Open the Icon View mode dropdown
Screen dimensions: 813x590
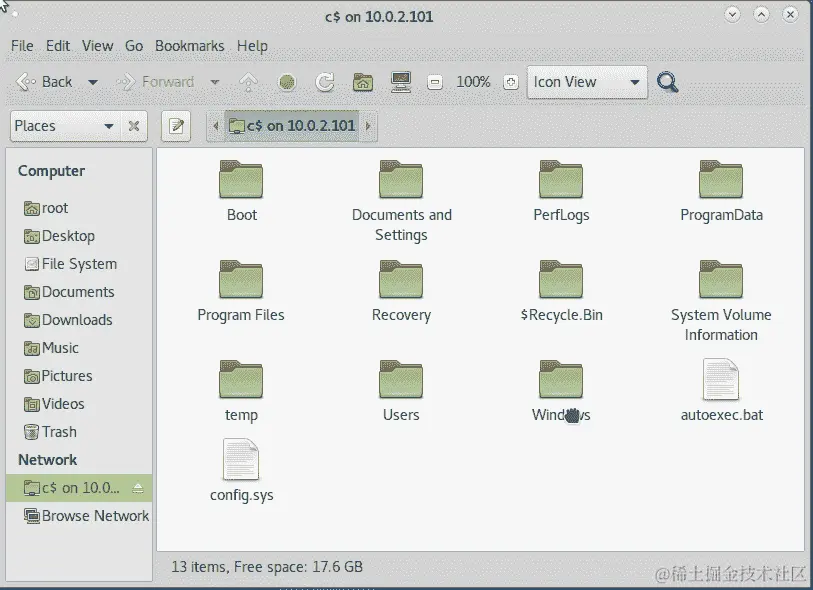[587, 82]
